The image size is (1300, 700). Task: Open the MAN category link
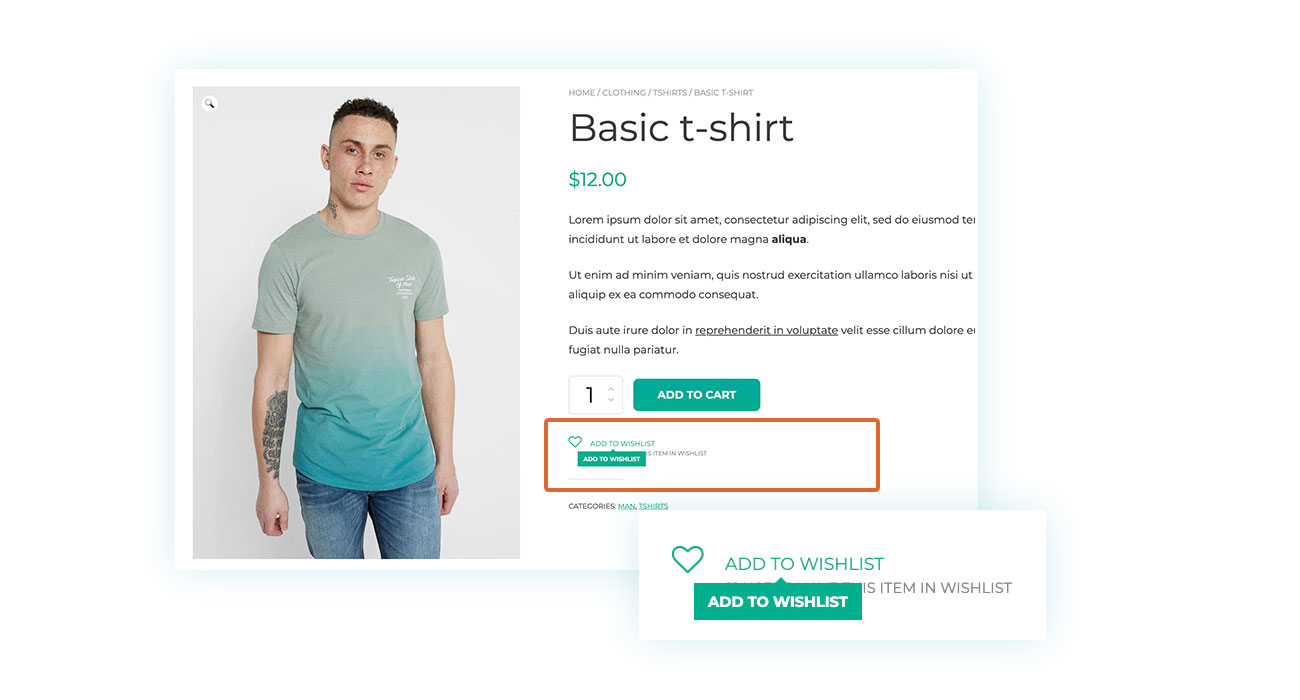click(627, 506)
